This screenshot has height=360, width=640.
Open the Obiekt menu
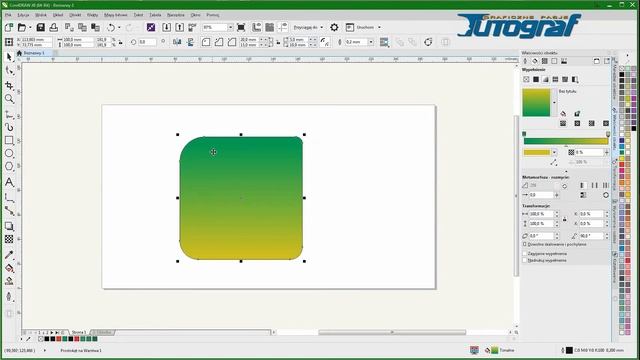pos(75,15)
